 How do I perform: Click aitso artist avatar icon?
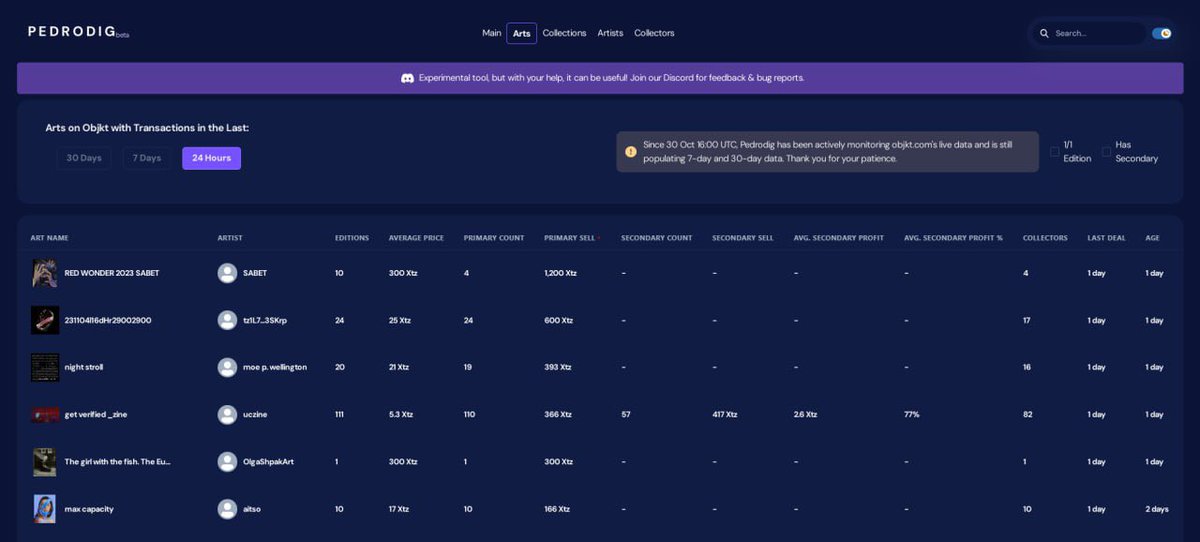point(228,509)
